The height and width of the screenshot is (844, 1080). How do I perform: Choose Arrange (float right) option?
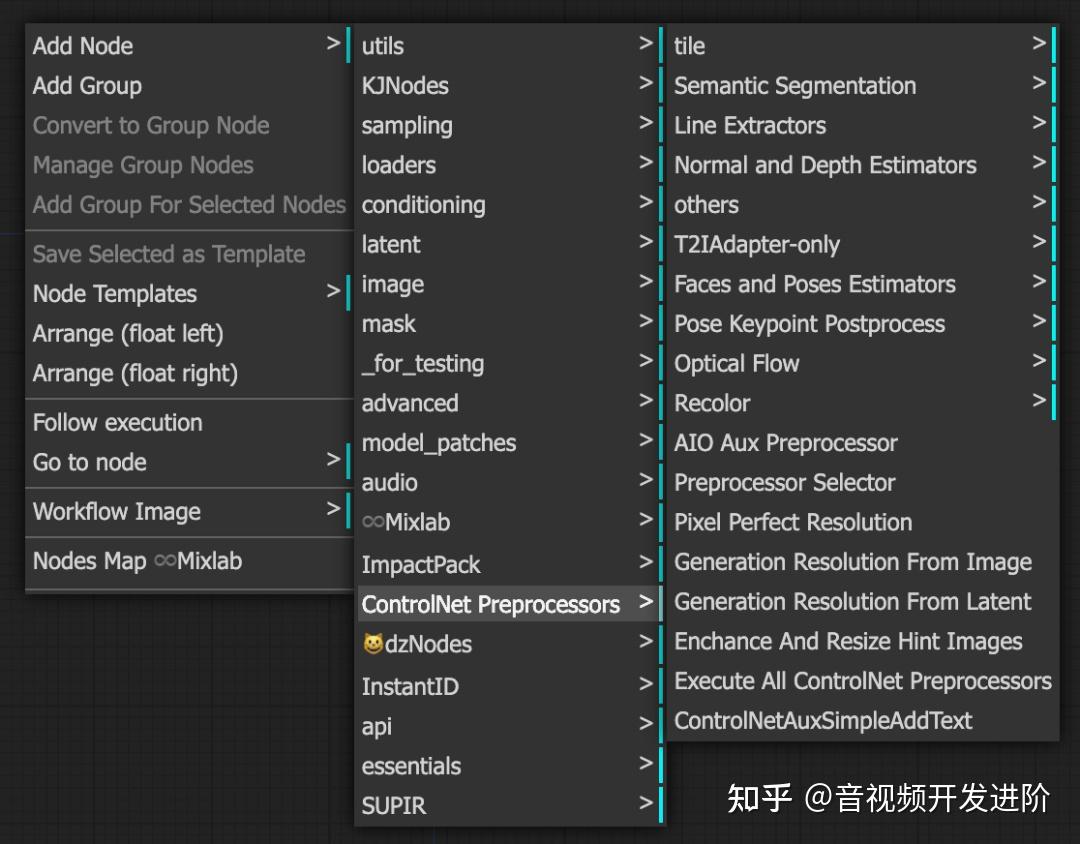point(135,374)
